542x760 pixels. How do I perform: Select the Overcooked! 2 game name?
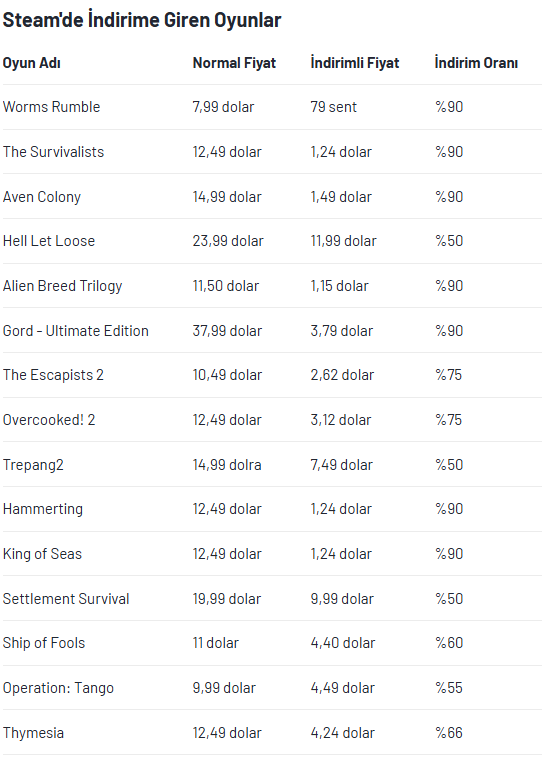pyautogui.click(x=49, y=420)
